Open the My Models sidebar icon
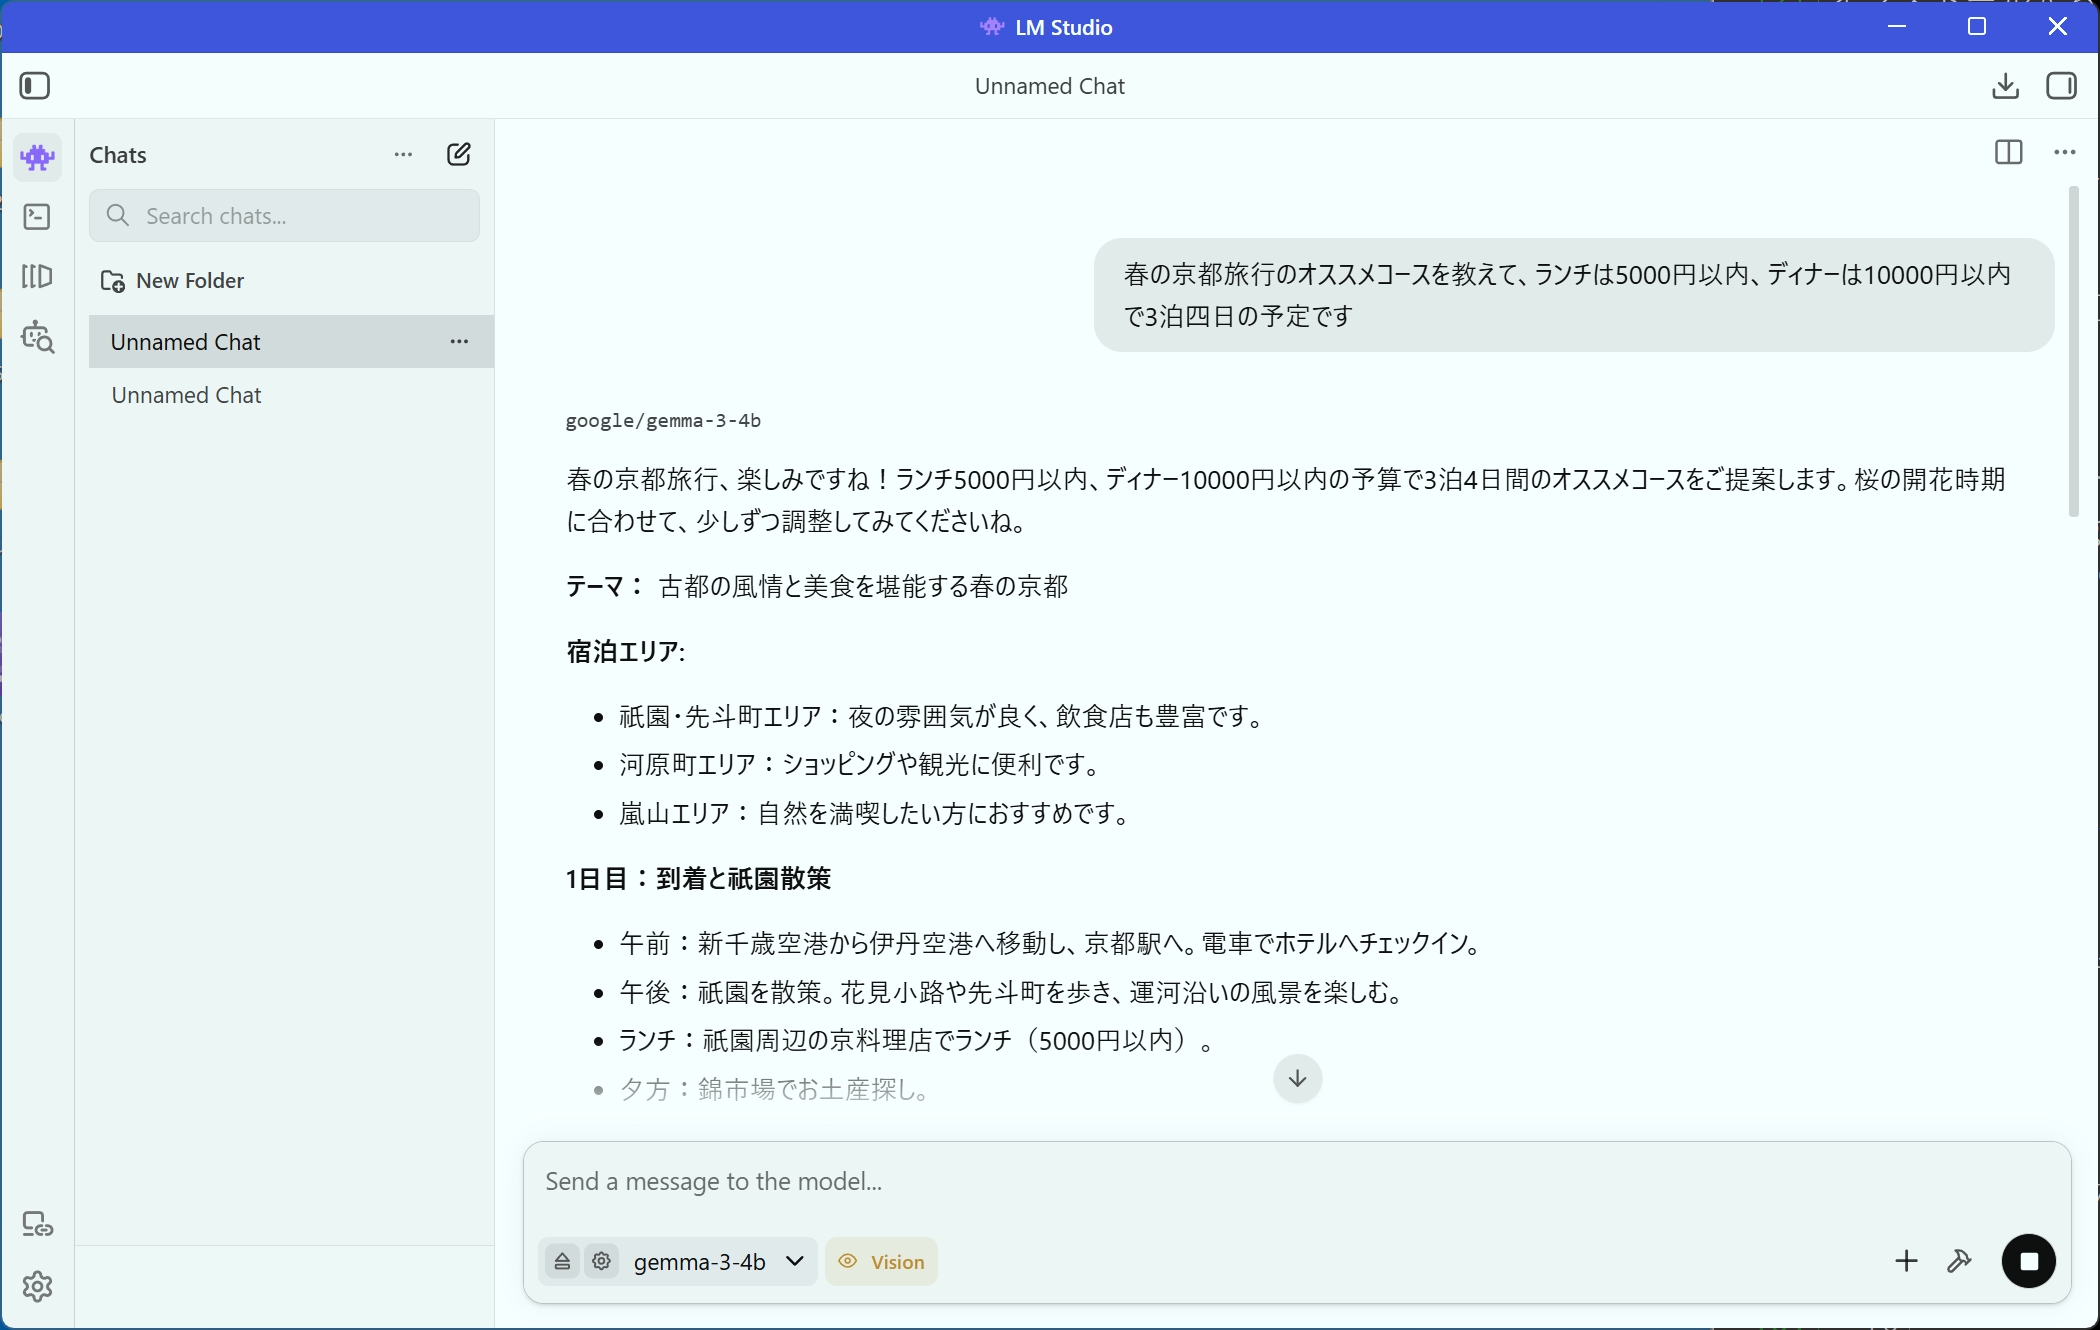The height and width of the screenshot is (1330, 2100). click(x=38, y=277)
